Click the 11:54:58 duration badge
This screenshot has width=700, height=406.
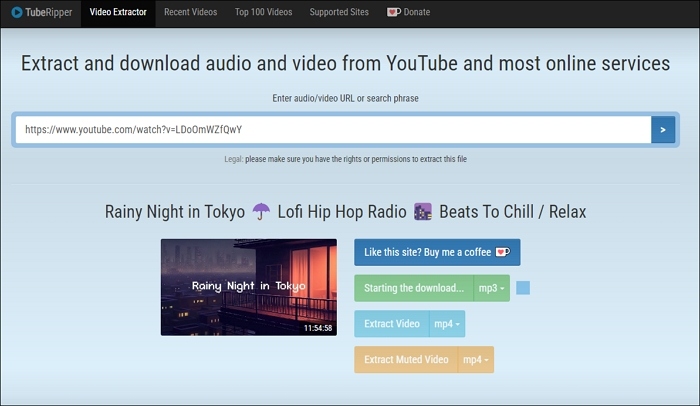(x=319, y=327)
